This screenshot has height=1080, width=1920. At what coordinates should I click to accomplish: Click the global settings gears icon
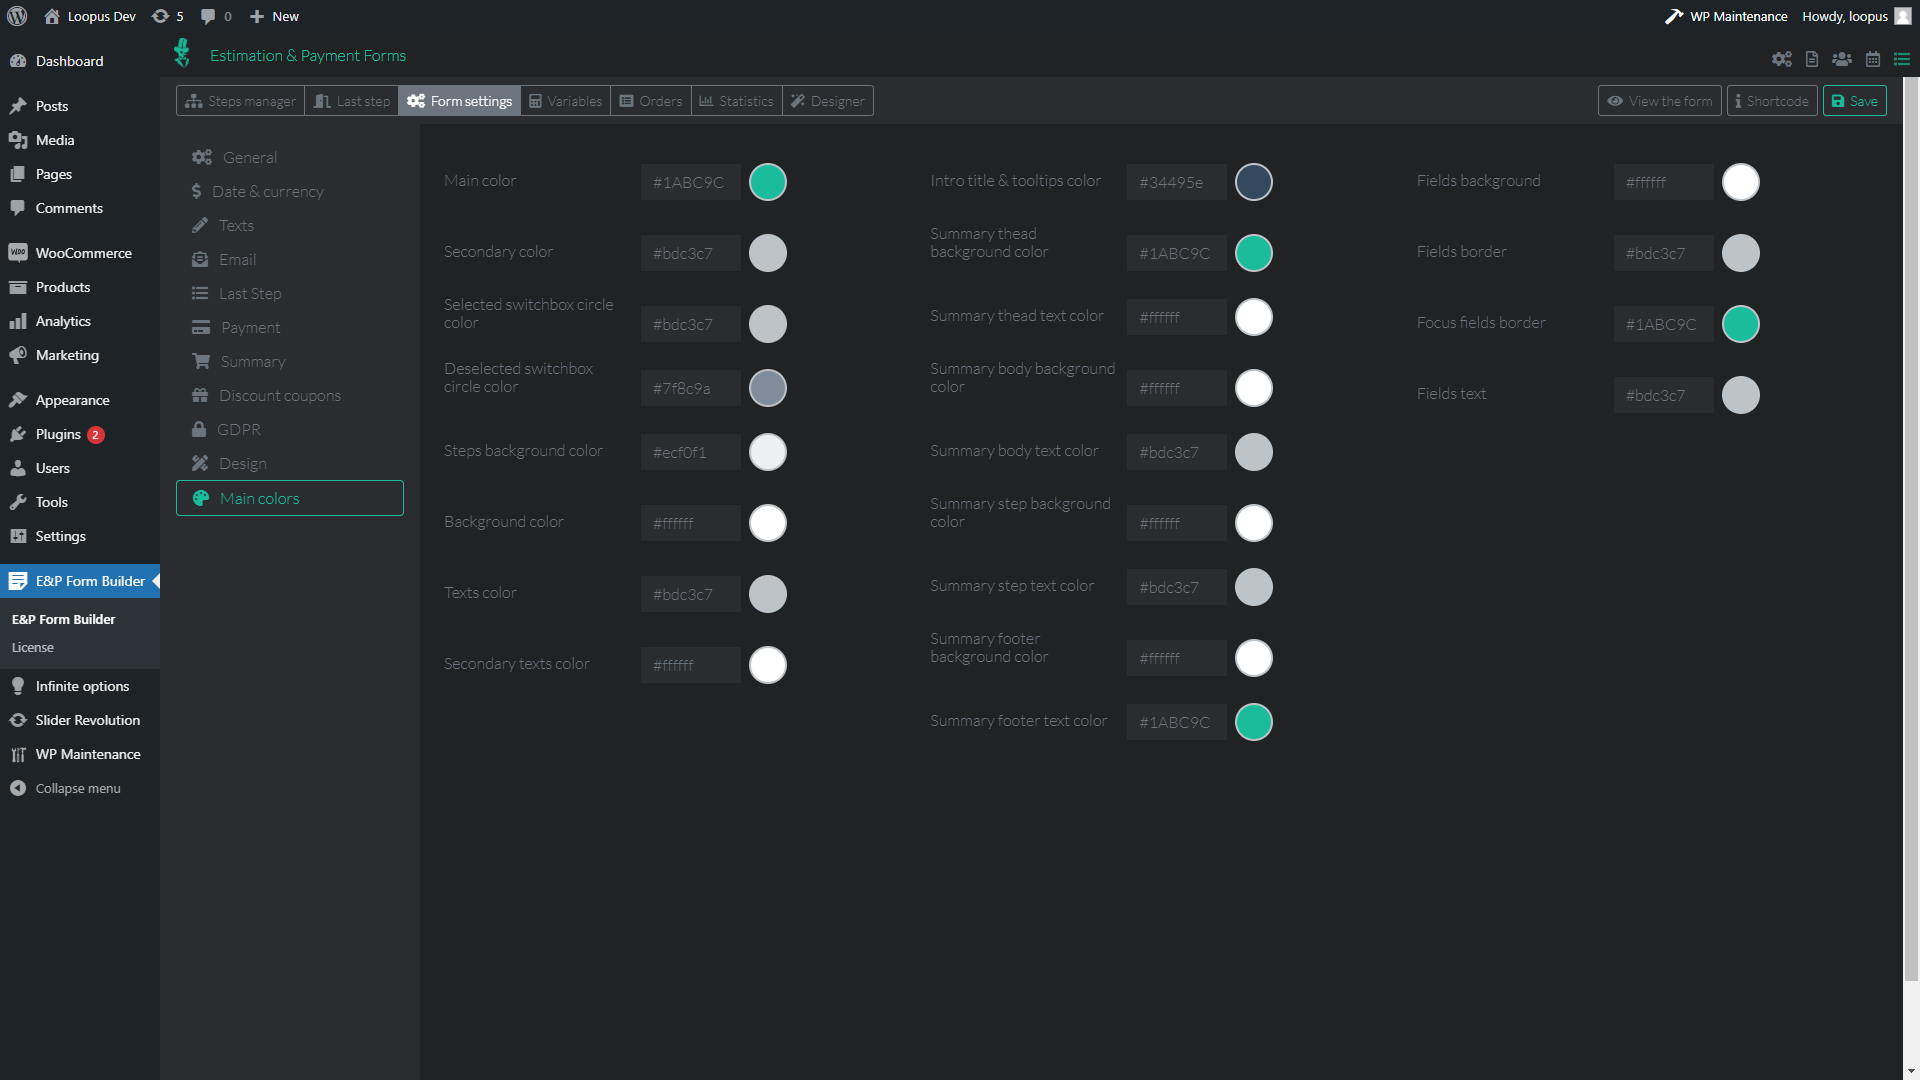coord(1781,59)
